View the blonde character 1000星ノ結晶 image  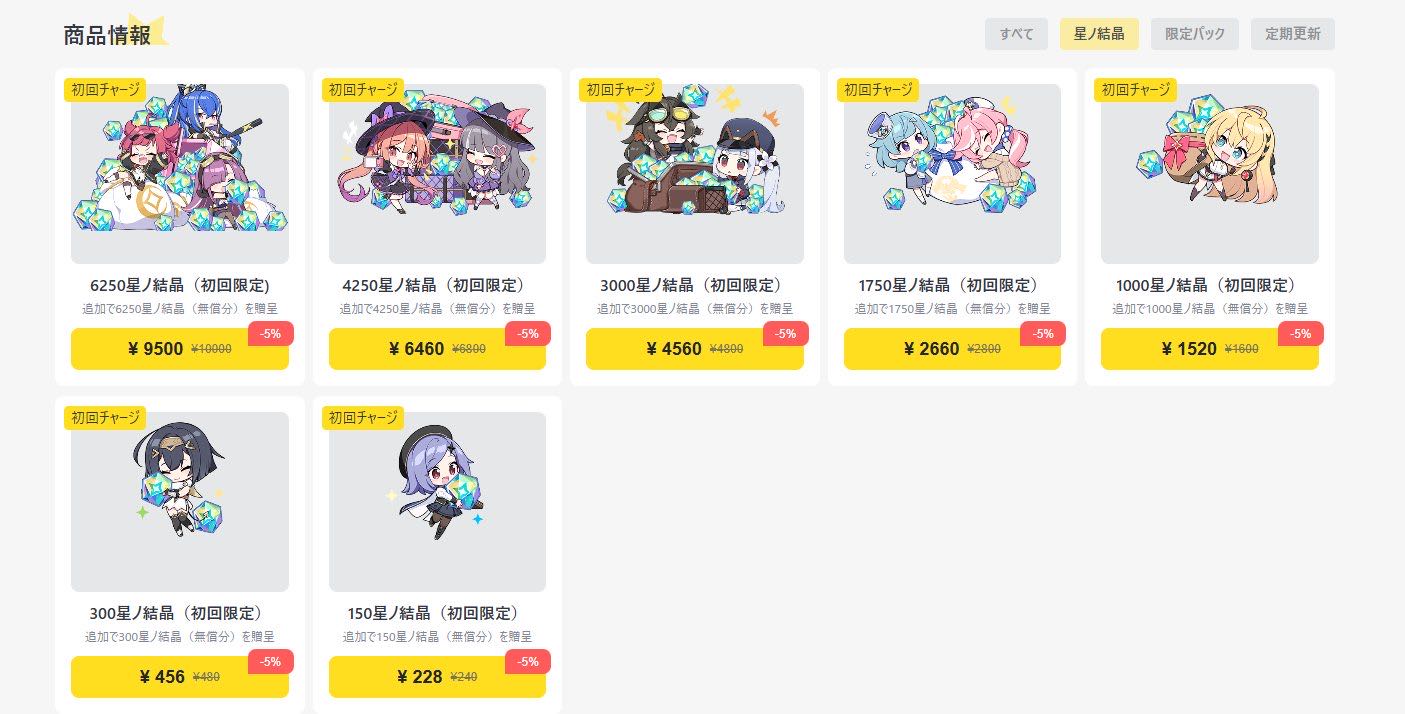pos(1210,174)
